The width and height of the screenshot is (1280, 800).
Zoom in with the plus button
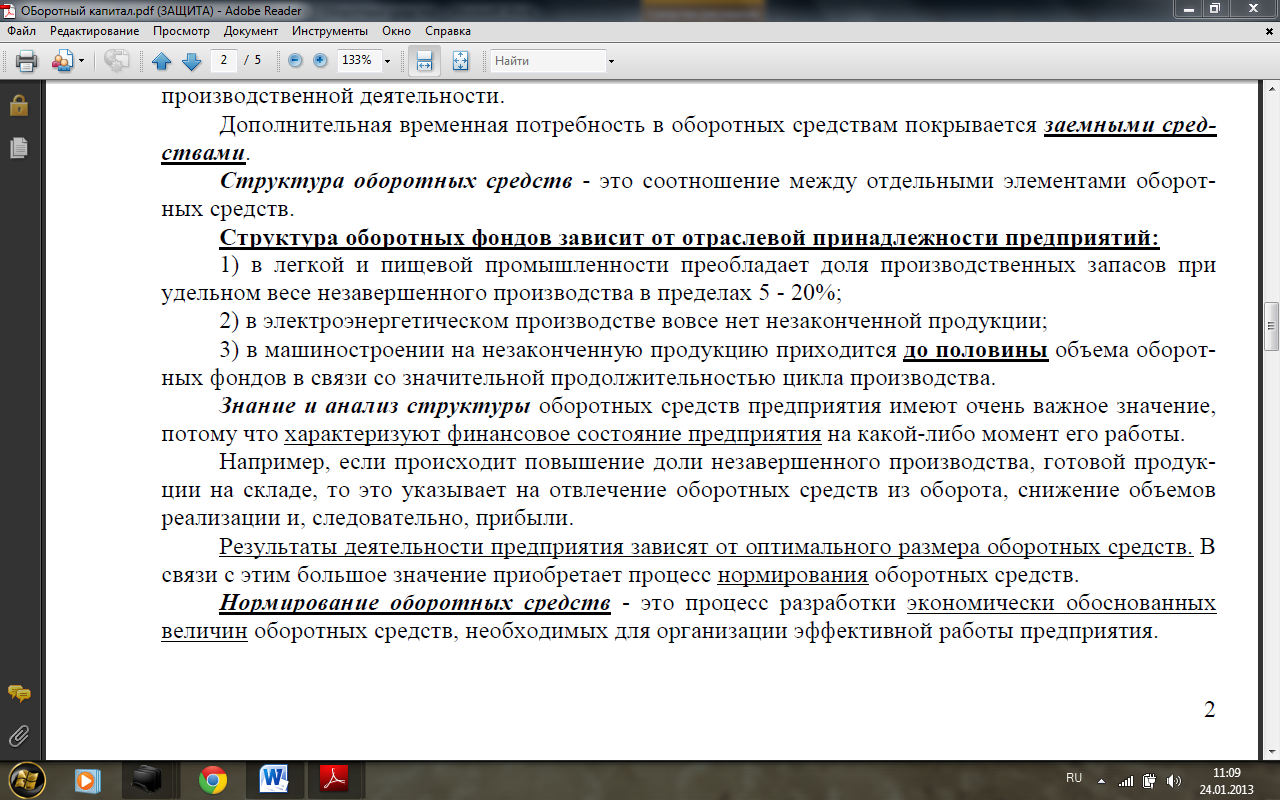[x=320, y=60]
